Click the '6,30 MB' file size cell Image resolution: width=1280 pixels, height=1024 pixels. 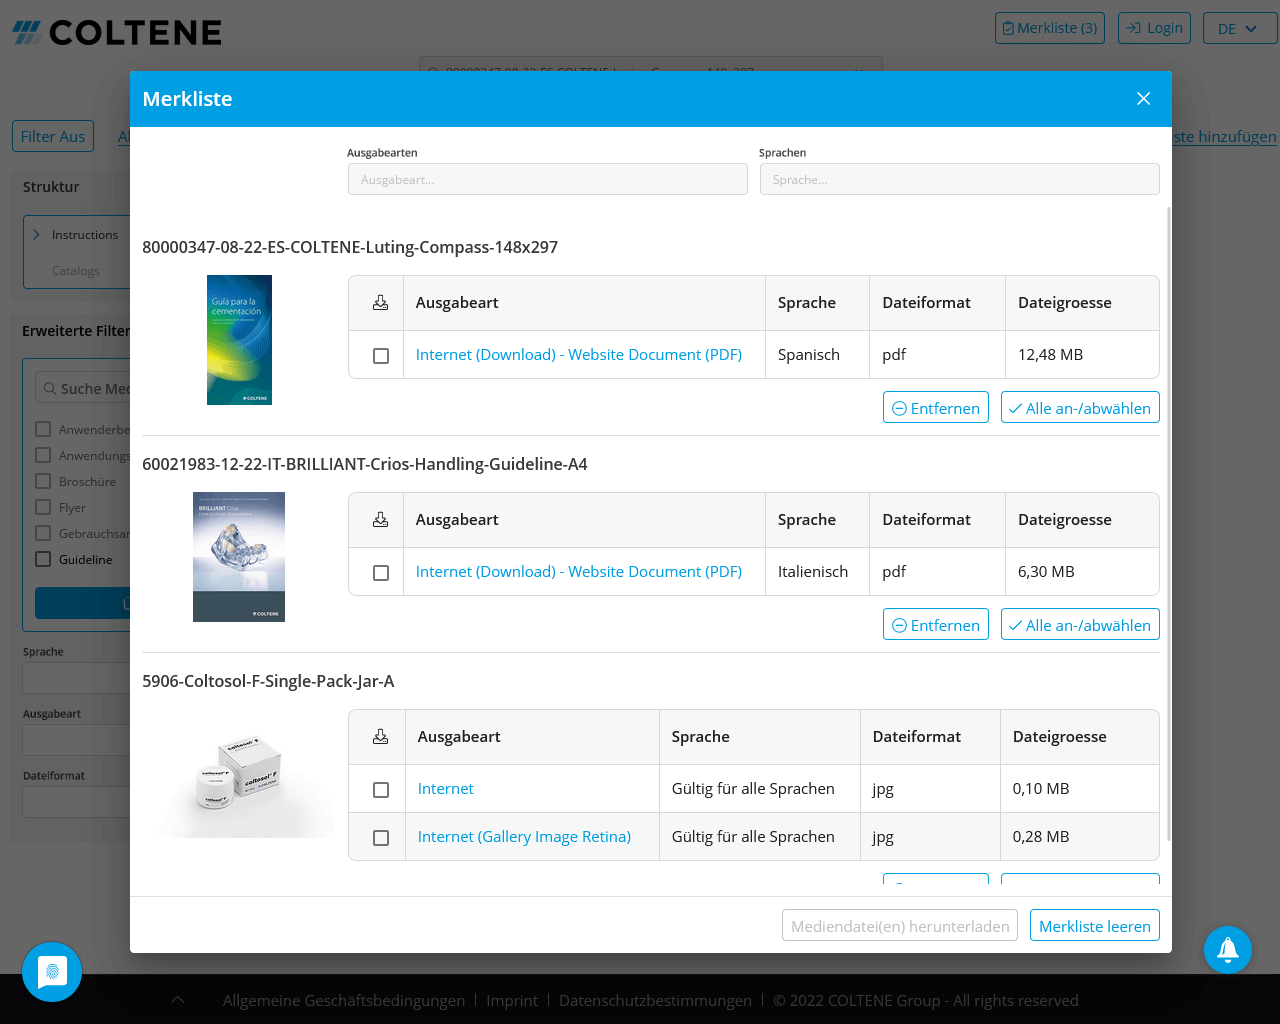(1082, 572)
